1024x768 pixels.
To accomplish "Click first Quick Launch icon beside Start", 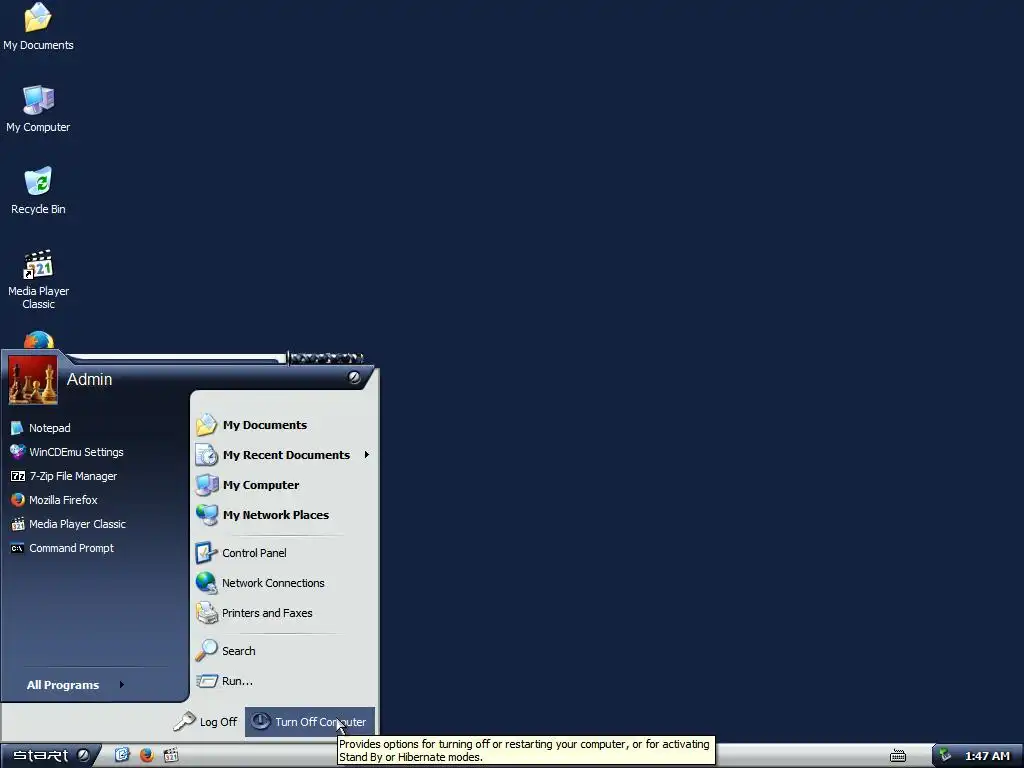I will coord(122,755).
